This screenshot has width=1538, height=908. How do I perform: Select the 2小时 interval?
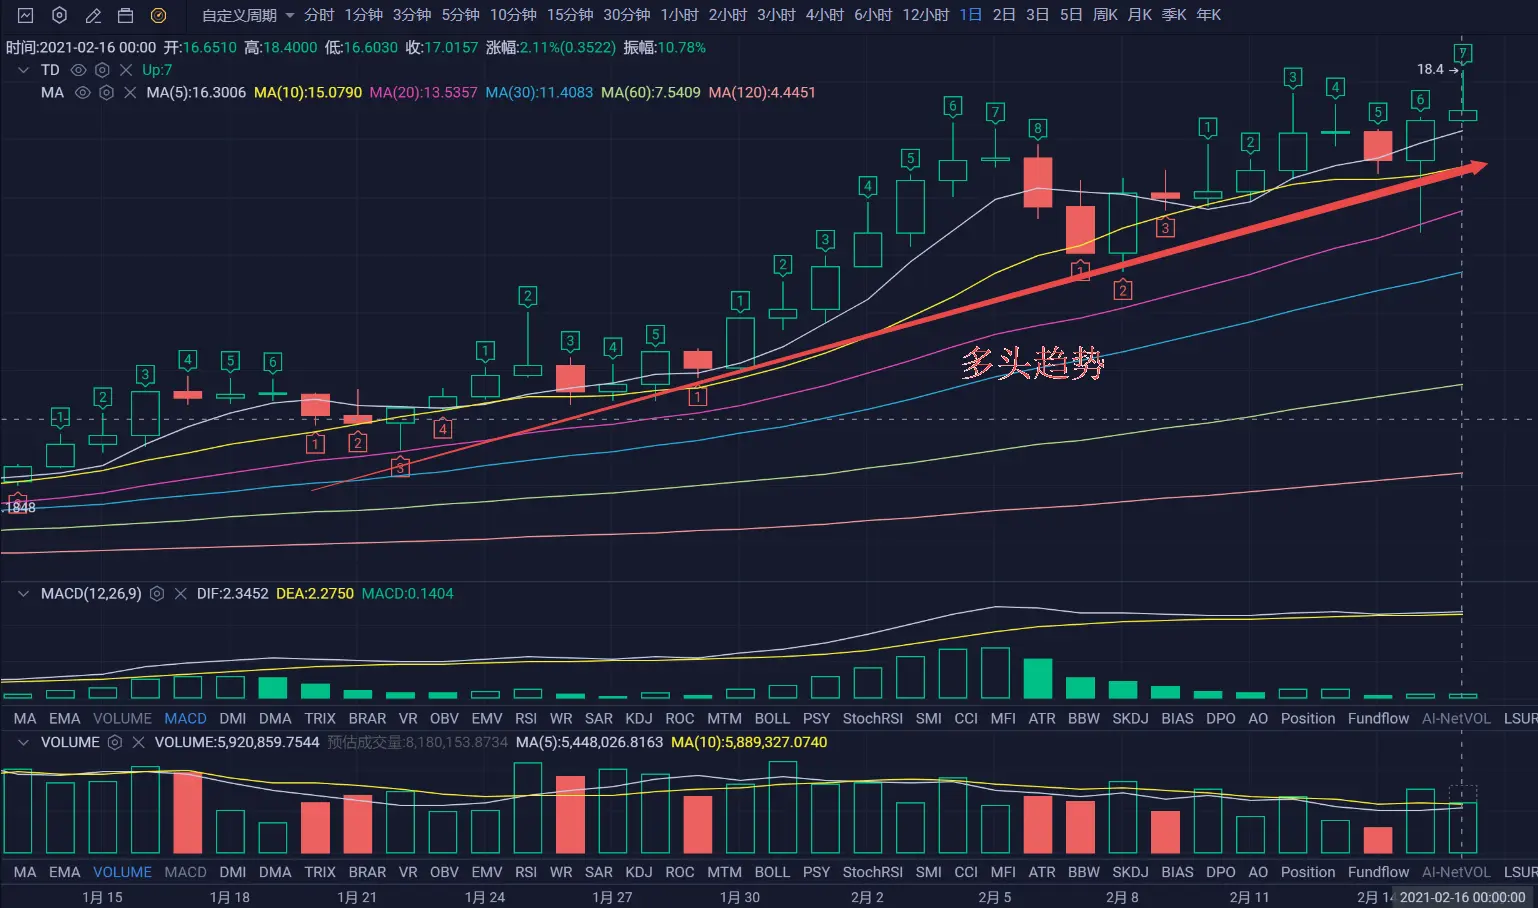[x=728, y=15]
